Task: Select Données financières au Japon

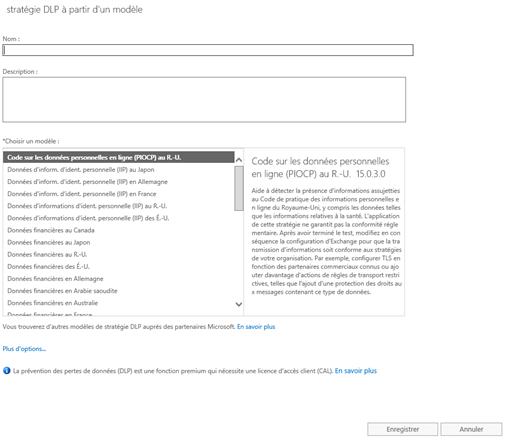Action: (119, 242)
